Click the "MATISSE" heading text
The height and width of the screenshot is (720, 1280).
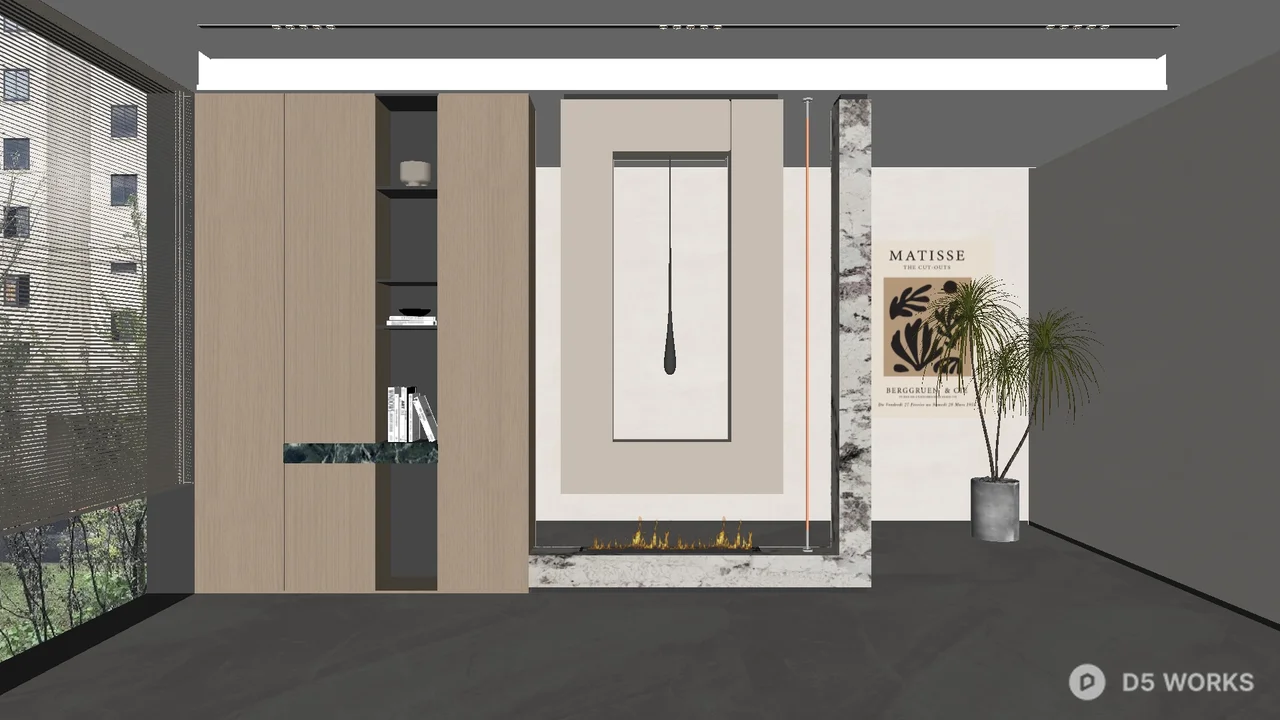coord(927,255)
